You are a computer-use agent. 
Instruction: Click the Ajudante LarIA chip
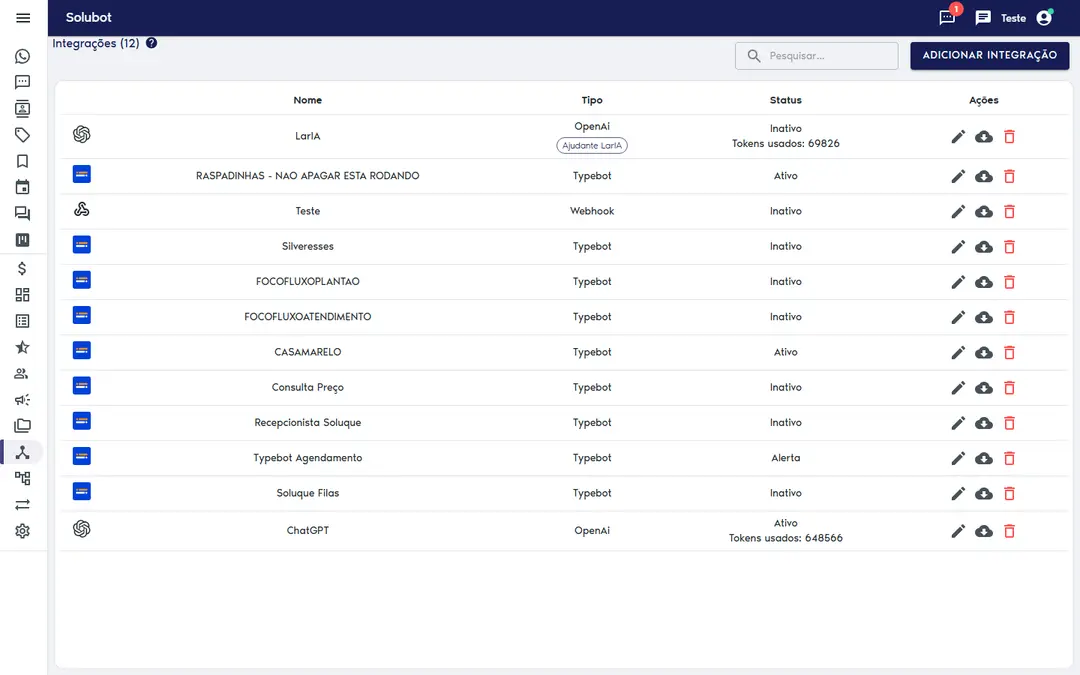pyautogui.click(x=592, y=145)
